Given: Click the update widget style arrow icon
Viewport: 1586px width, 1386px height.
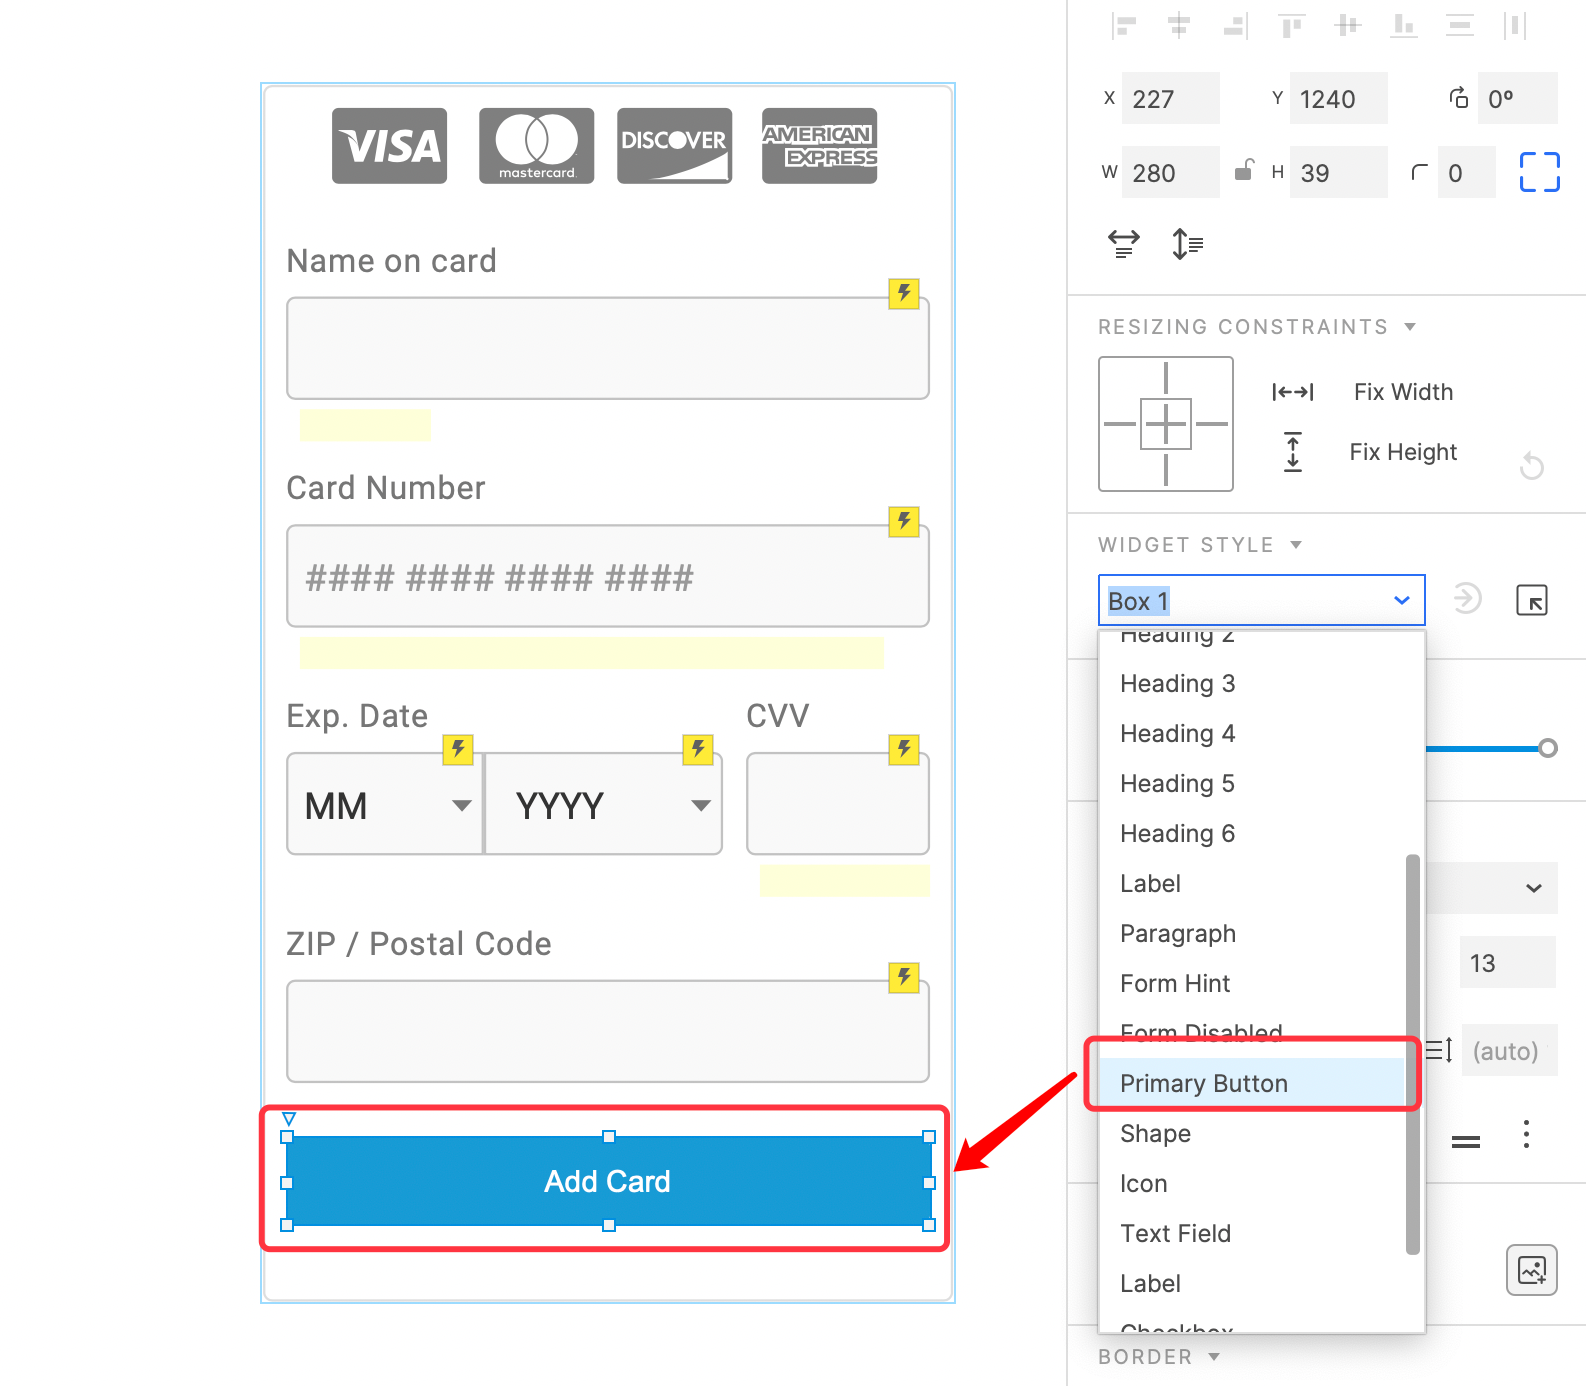Looking at the screenshot, I should [x=1467, y=599].
